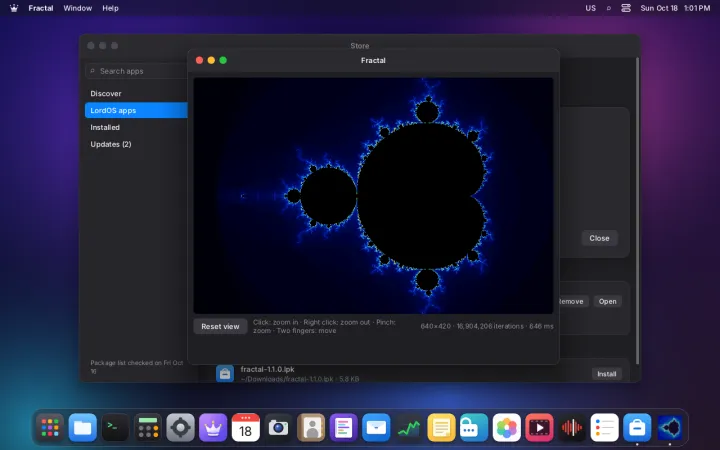The width and height of the screenshot is (720, 450).
Task: Minimize Fractal window with yellow button
Action: [x=211, y=60]
